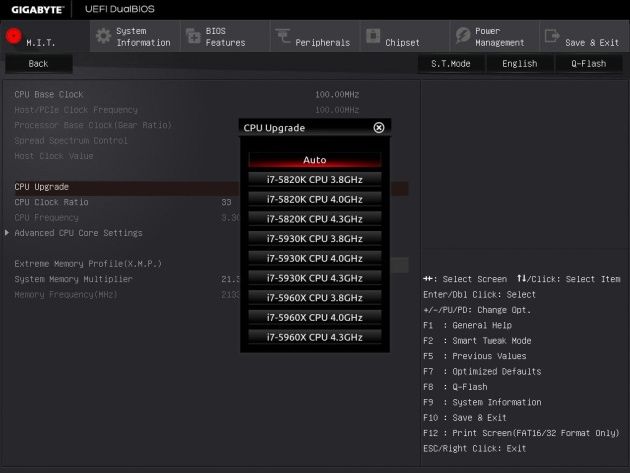Viewport: 630px width, 473px height.
Task: Click the Chipset icon
Action: [373, 36]
